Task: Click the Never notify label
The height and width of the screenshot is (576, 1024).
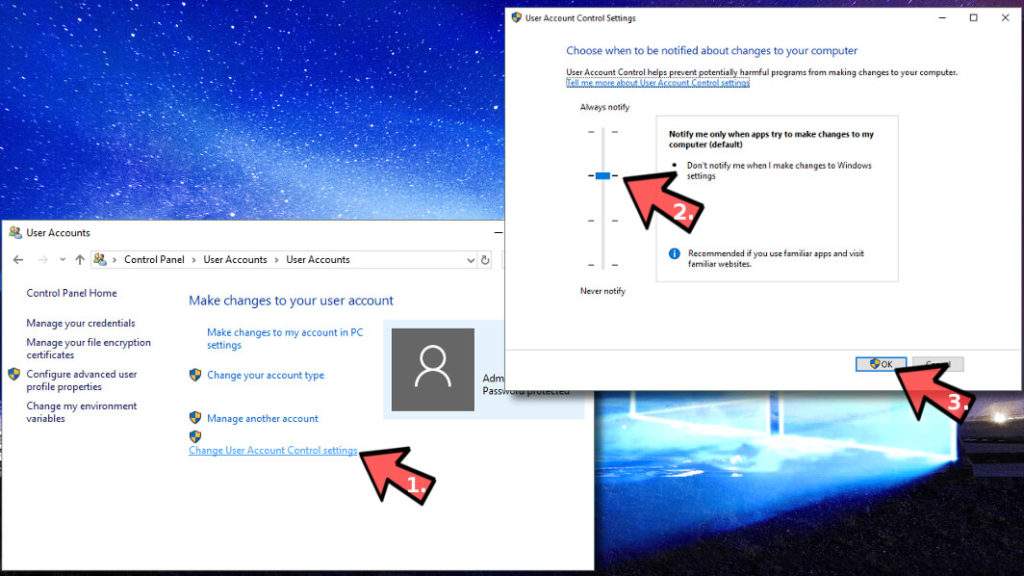Action: pyautogui.click(x=603, y=291)
